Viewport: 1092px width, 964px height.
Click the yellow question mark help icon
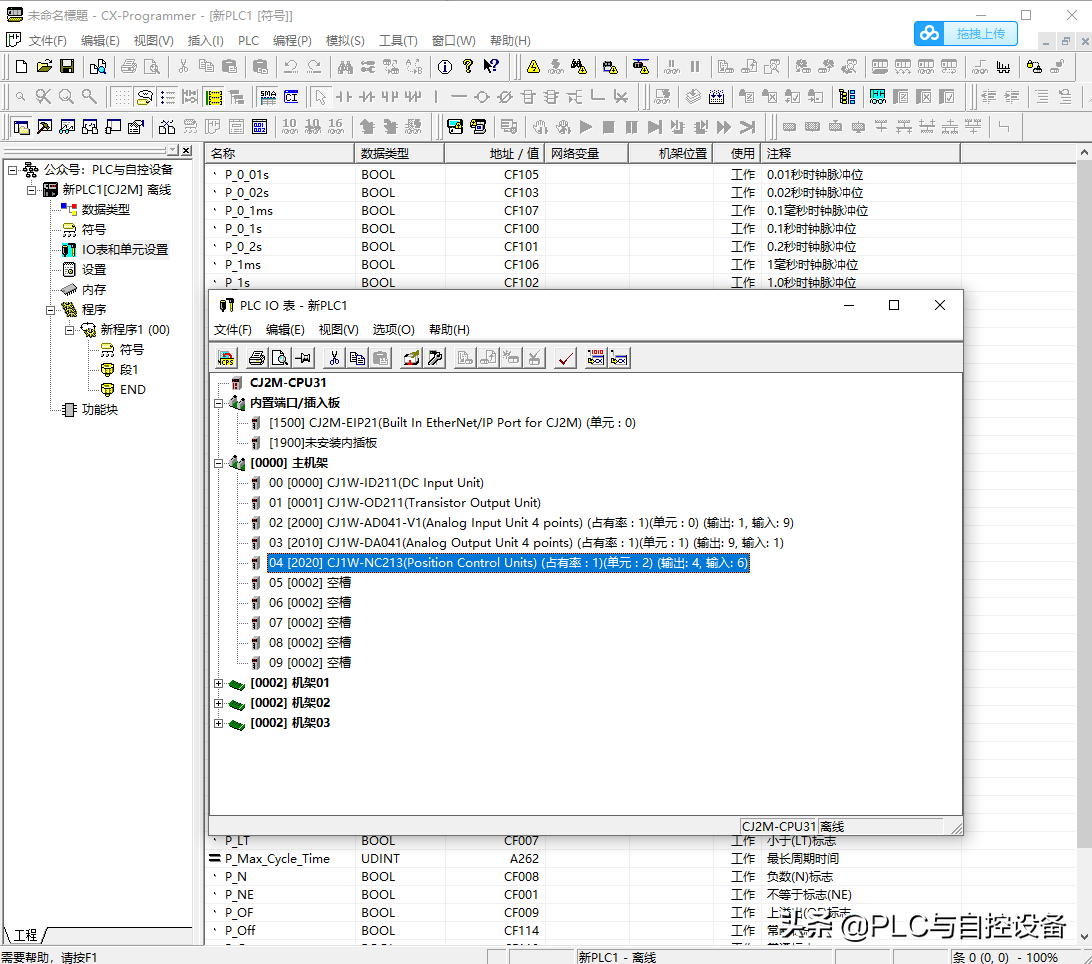pyautogui.click(x=467, y=67)
